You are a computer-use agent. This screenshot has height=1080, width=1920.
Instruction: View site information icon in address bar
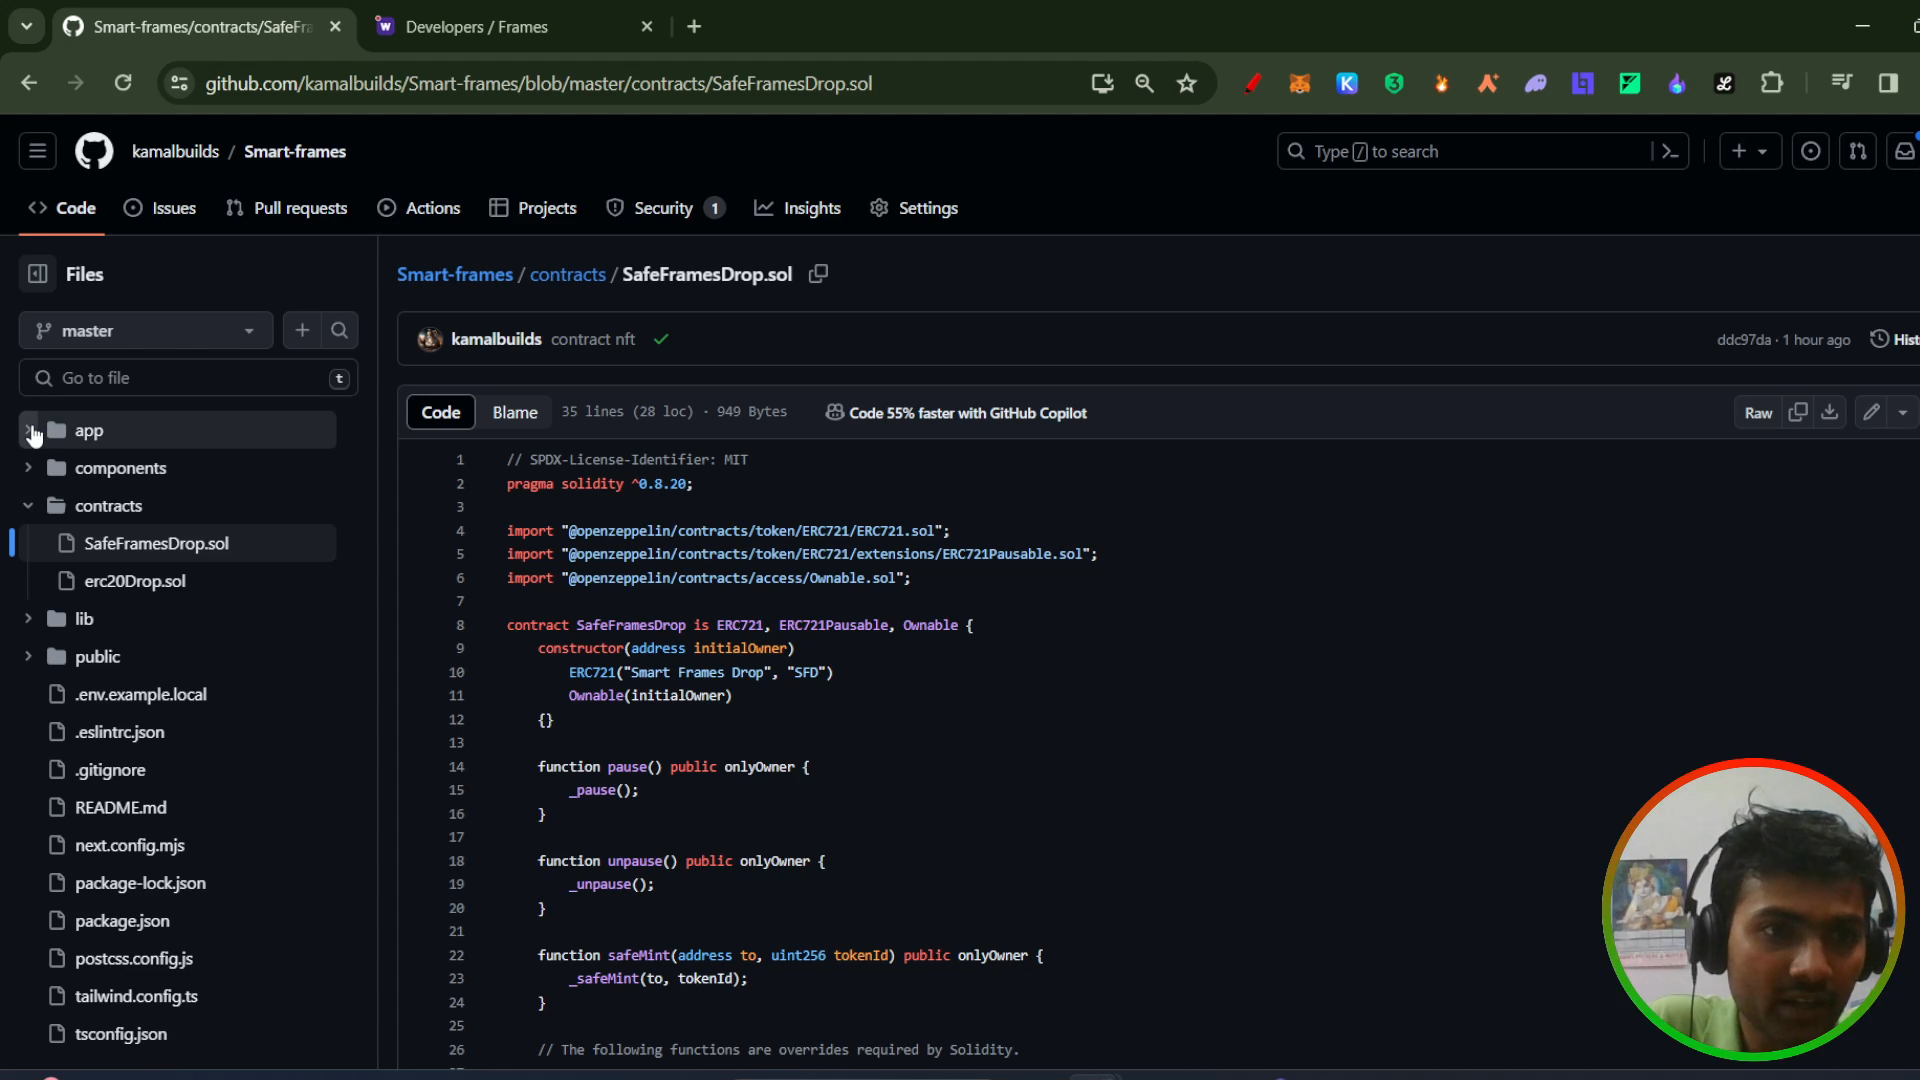[180, 84]
